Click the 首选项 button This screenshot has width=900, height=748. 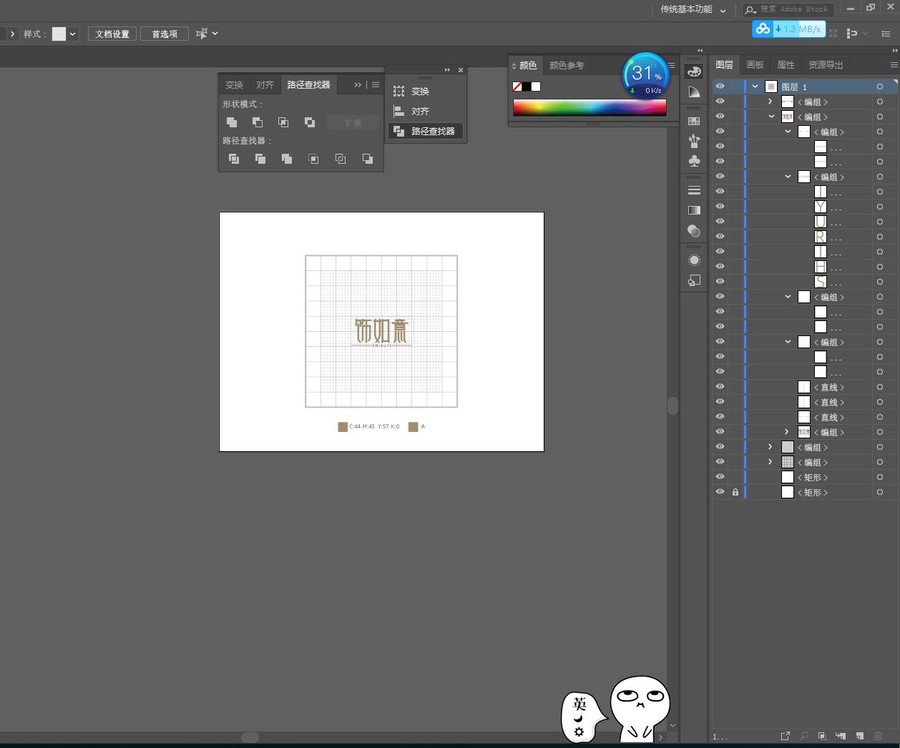(164, 34)
